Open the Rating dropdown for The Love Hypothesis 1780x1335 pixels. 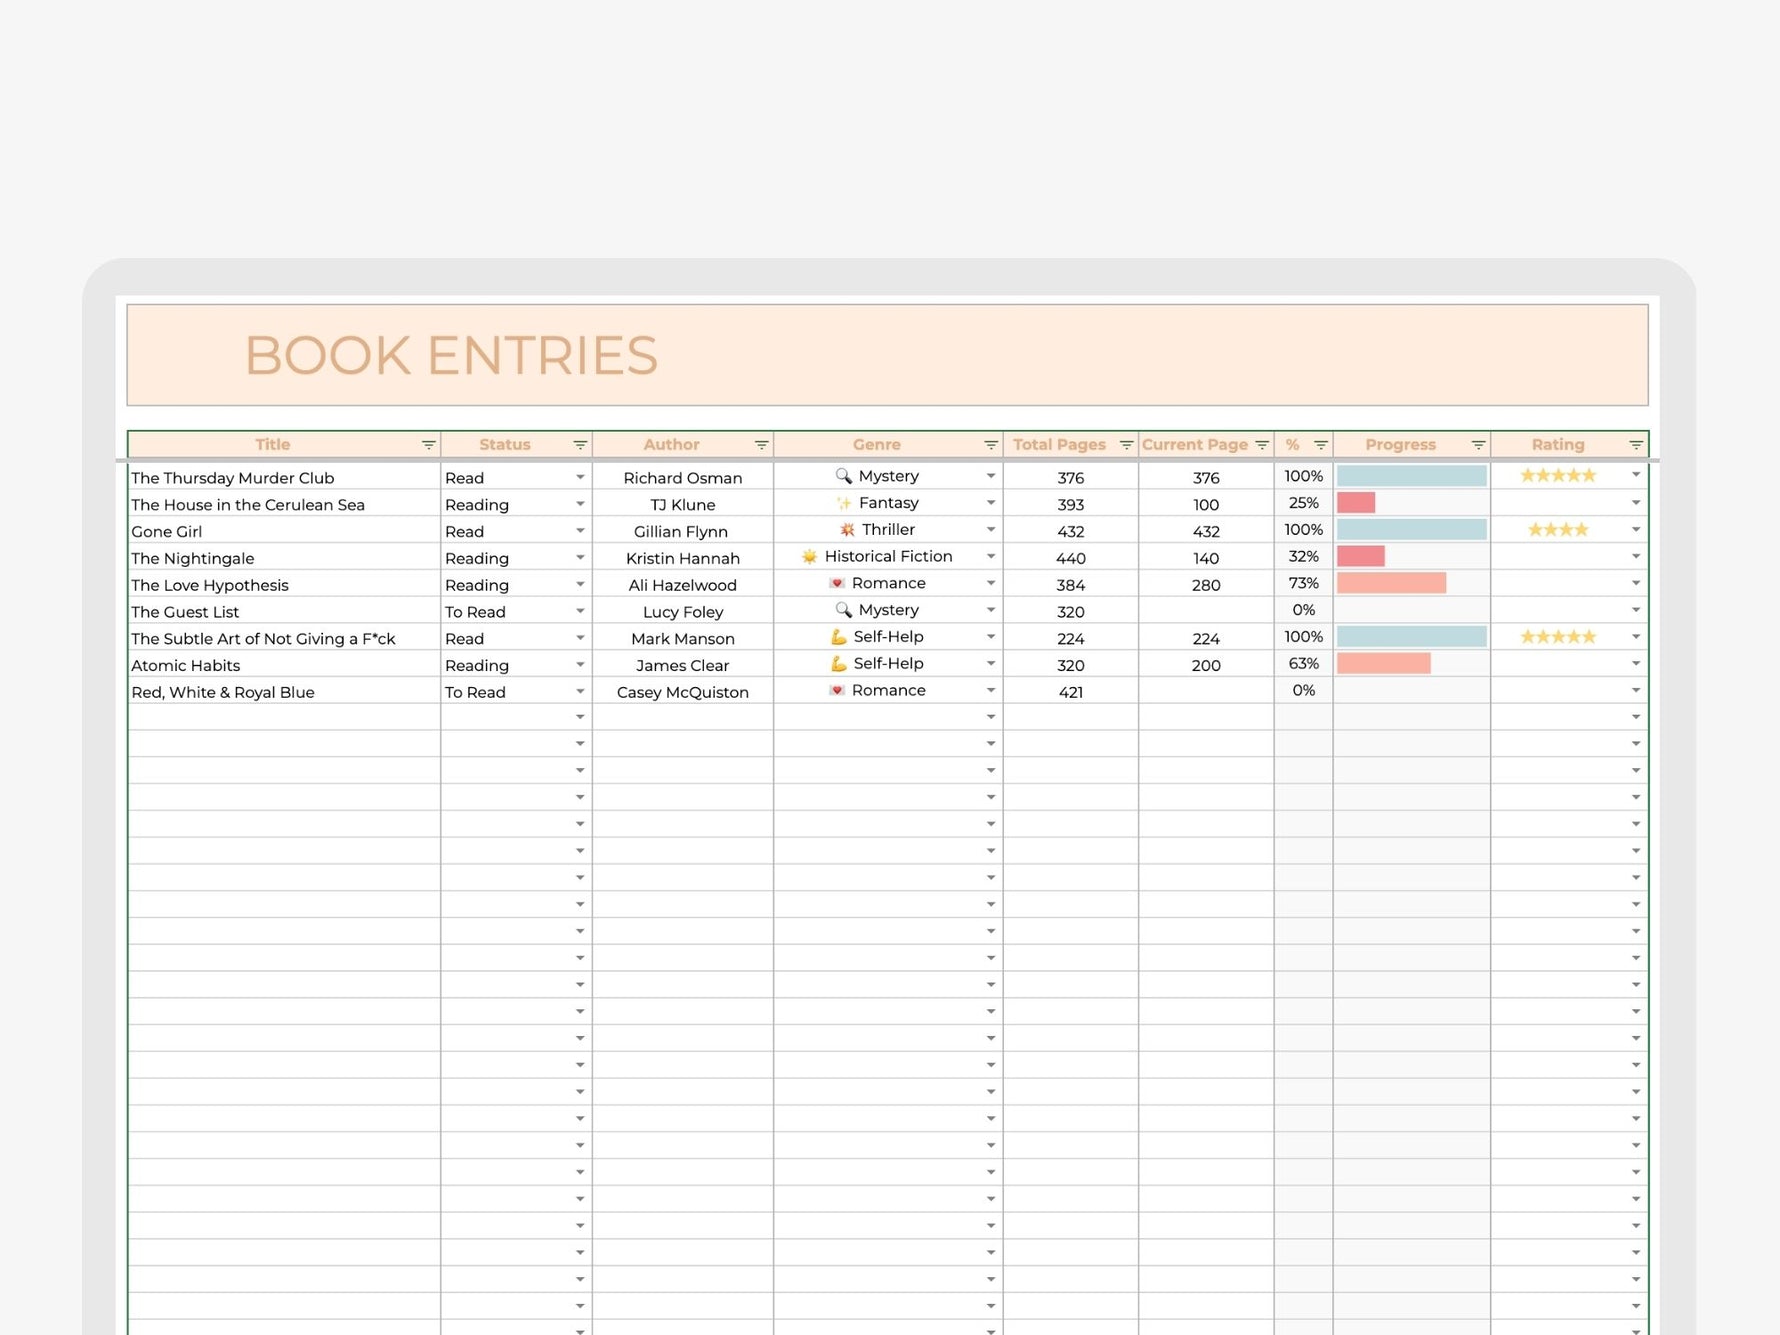coord(1636,583)
